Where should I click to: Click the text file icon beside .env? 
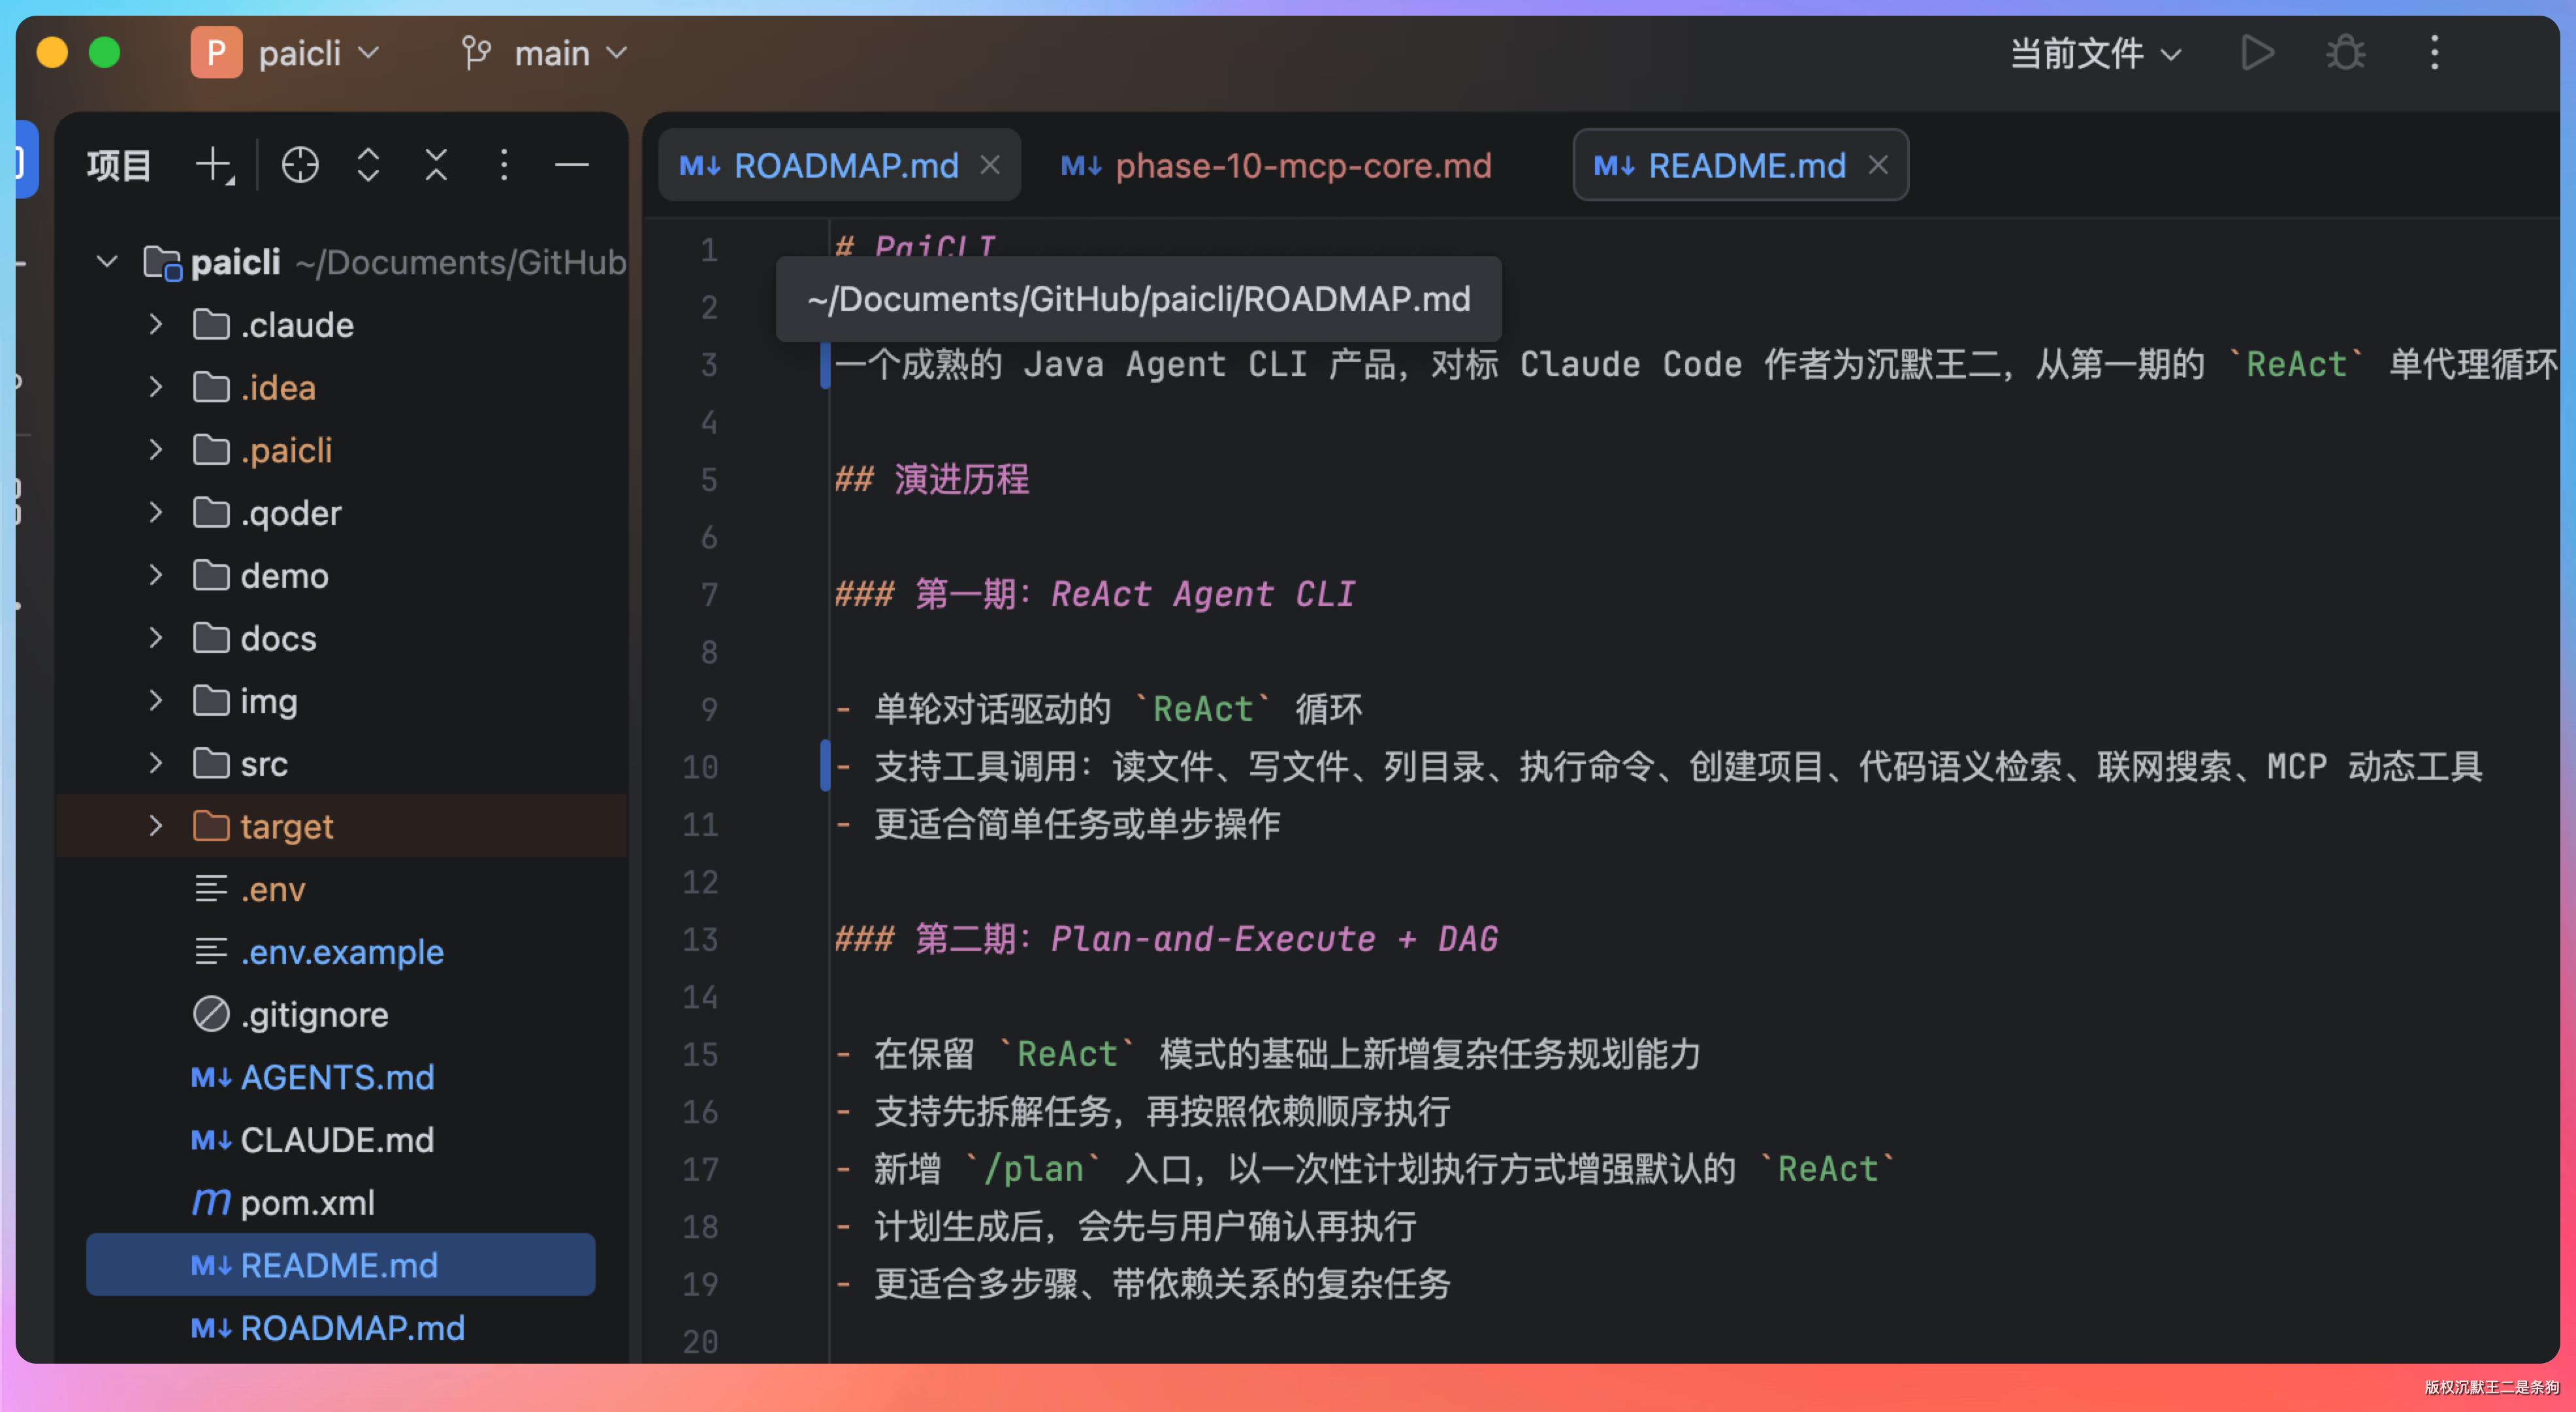(211, 888)
